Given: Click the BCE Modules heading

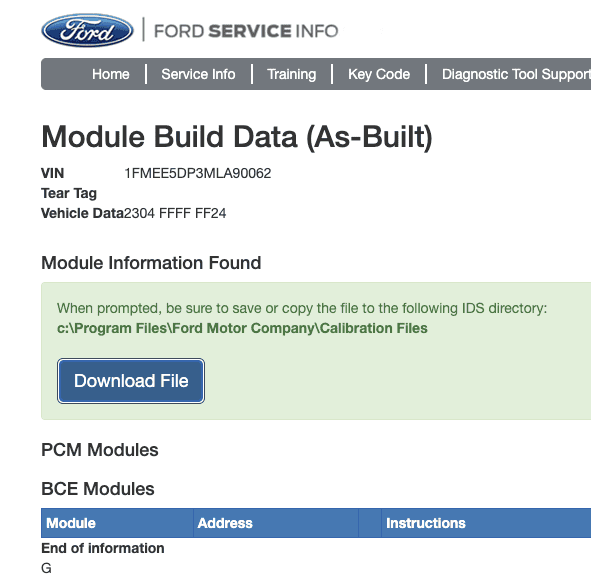Looking at the screenshot, I should pos(98,489).
